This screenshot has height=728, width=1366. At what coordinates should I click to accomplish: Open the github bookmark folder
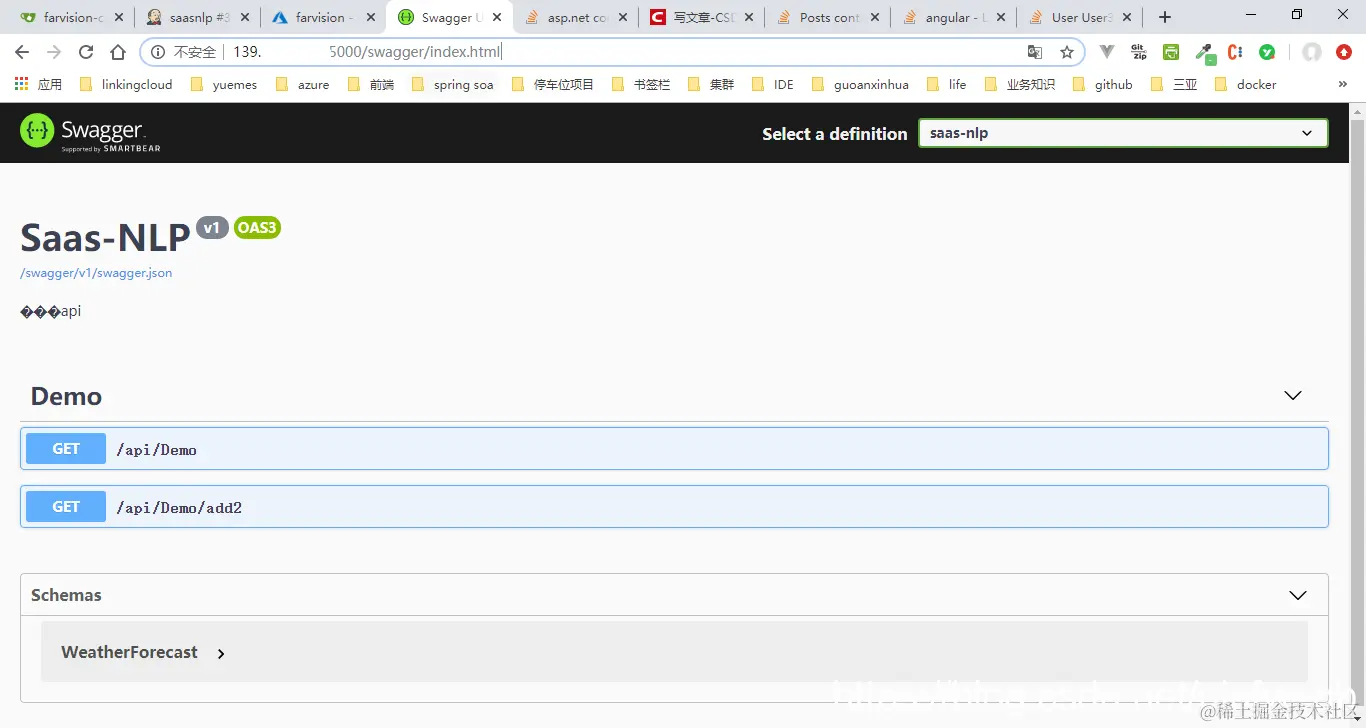tap(1102, 84)
